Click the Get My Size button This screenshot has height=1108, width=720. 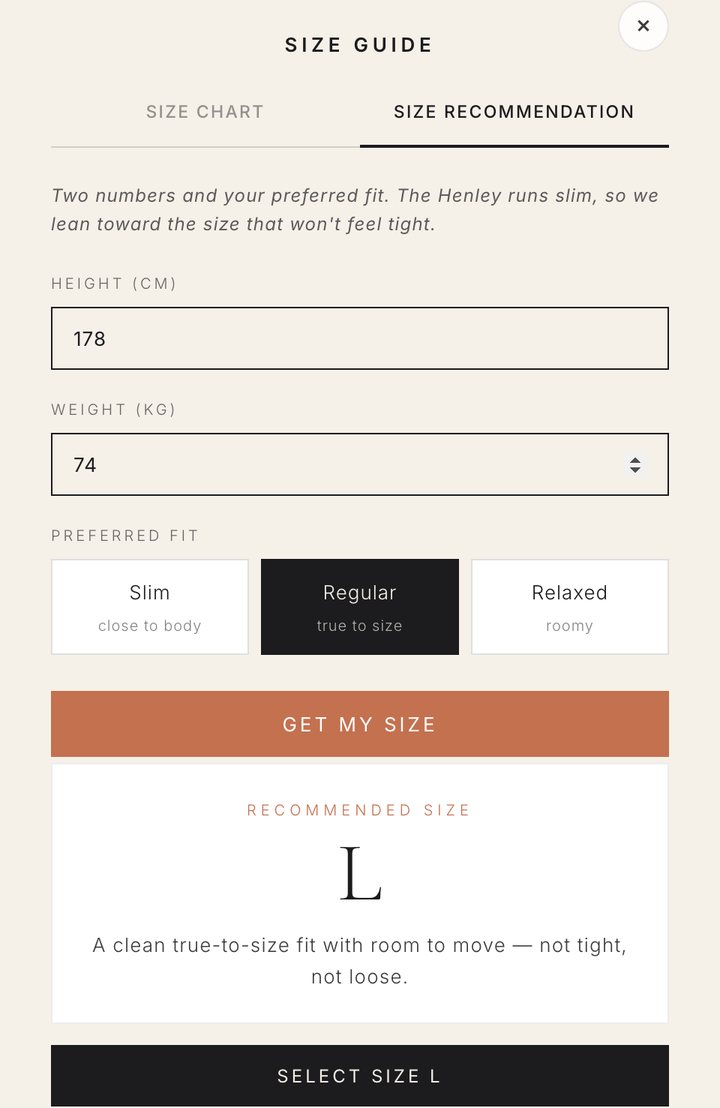[360, 724]
